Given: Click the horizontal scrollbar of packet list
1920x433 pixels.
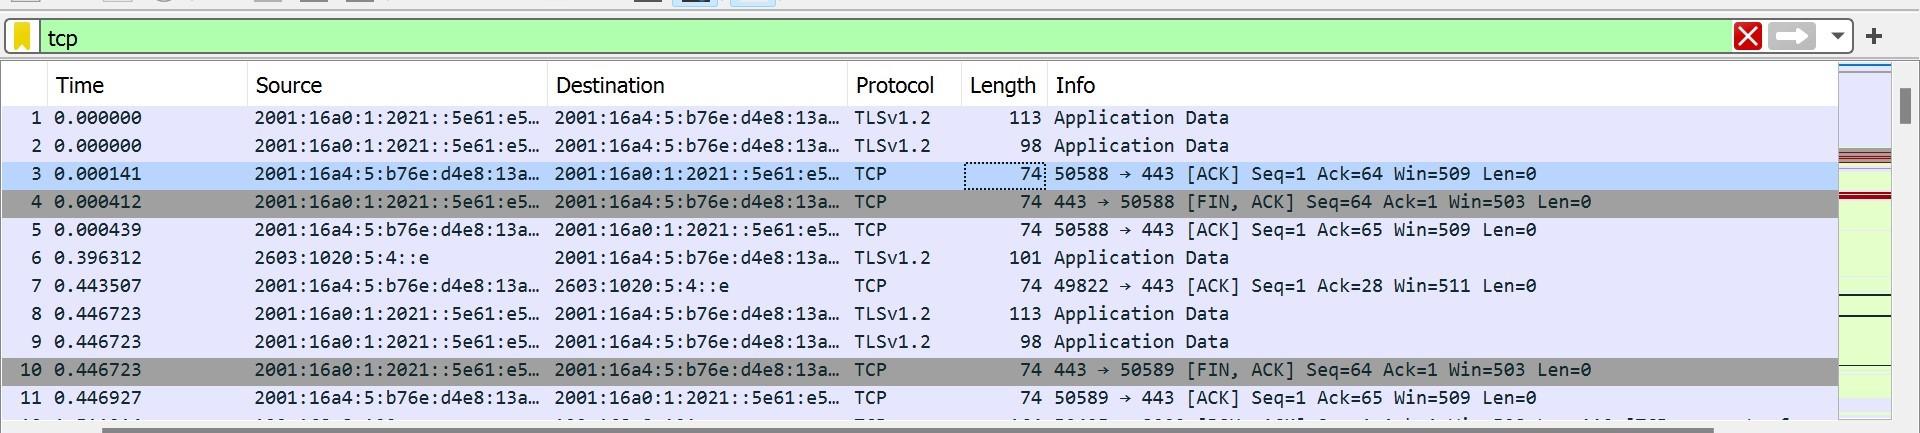Looking at the screenshot, I should coord(908,429).
